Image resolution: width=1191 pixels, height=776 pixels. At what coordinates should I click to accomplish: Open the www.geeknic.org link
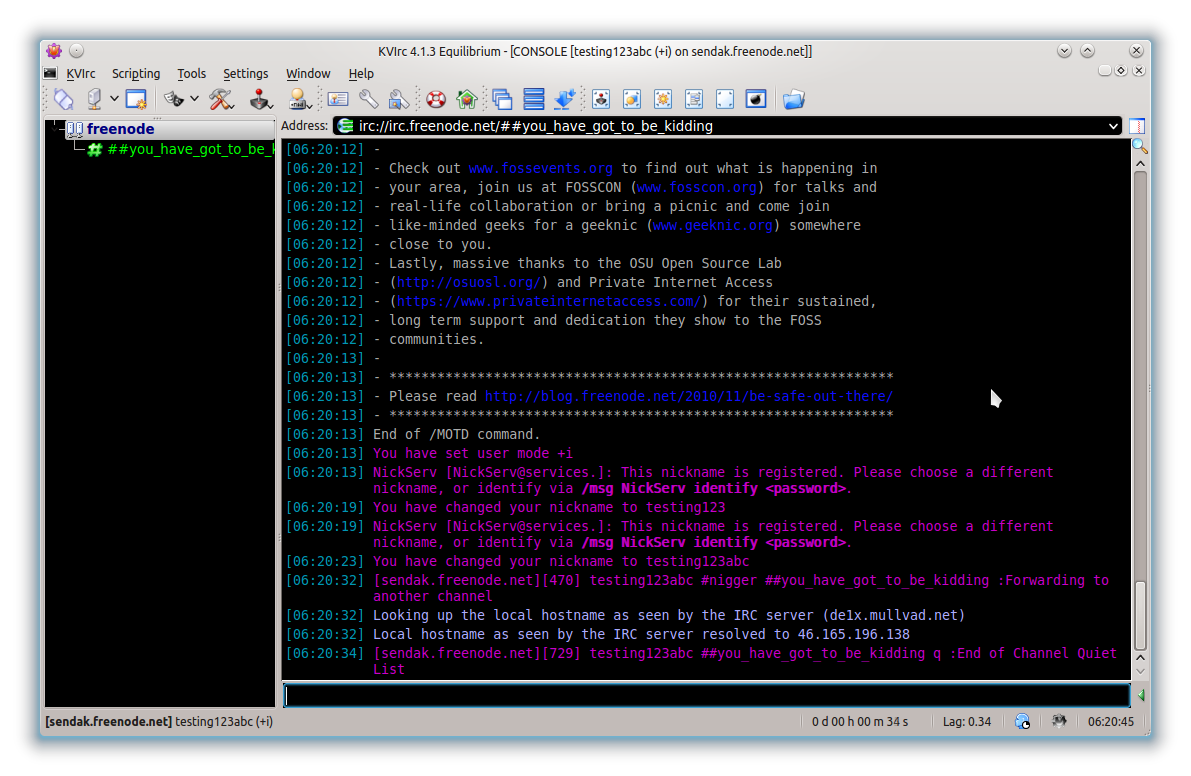click(712, 226)
